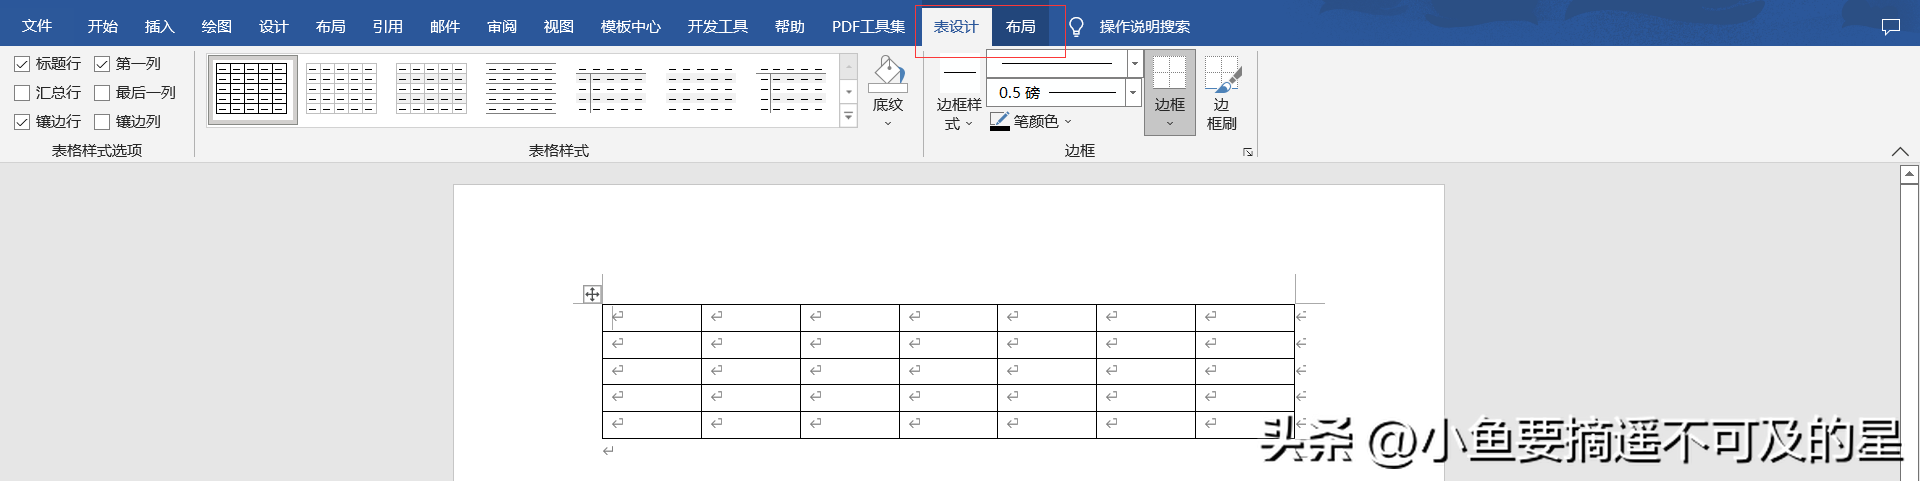Select the 表设计 Table Design tab
The width and height of the screenshot is (1920, 481).
coord(956,27)
